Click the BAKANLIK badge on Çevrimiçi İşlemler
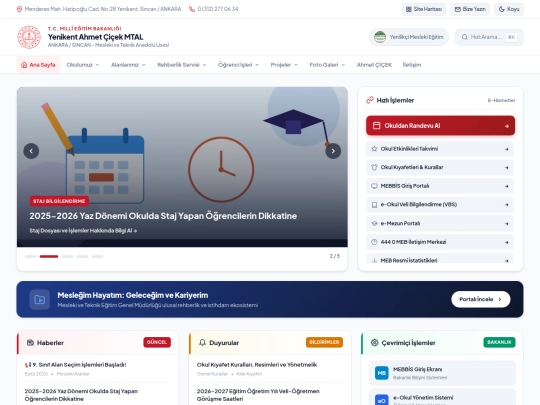Screen dimensions: 540x405 tap(499, 342)
